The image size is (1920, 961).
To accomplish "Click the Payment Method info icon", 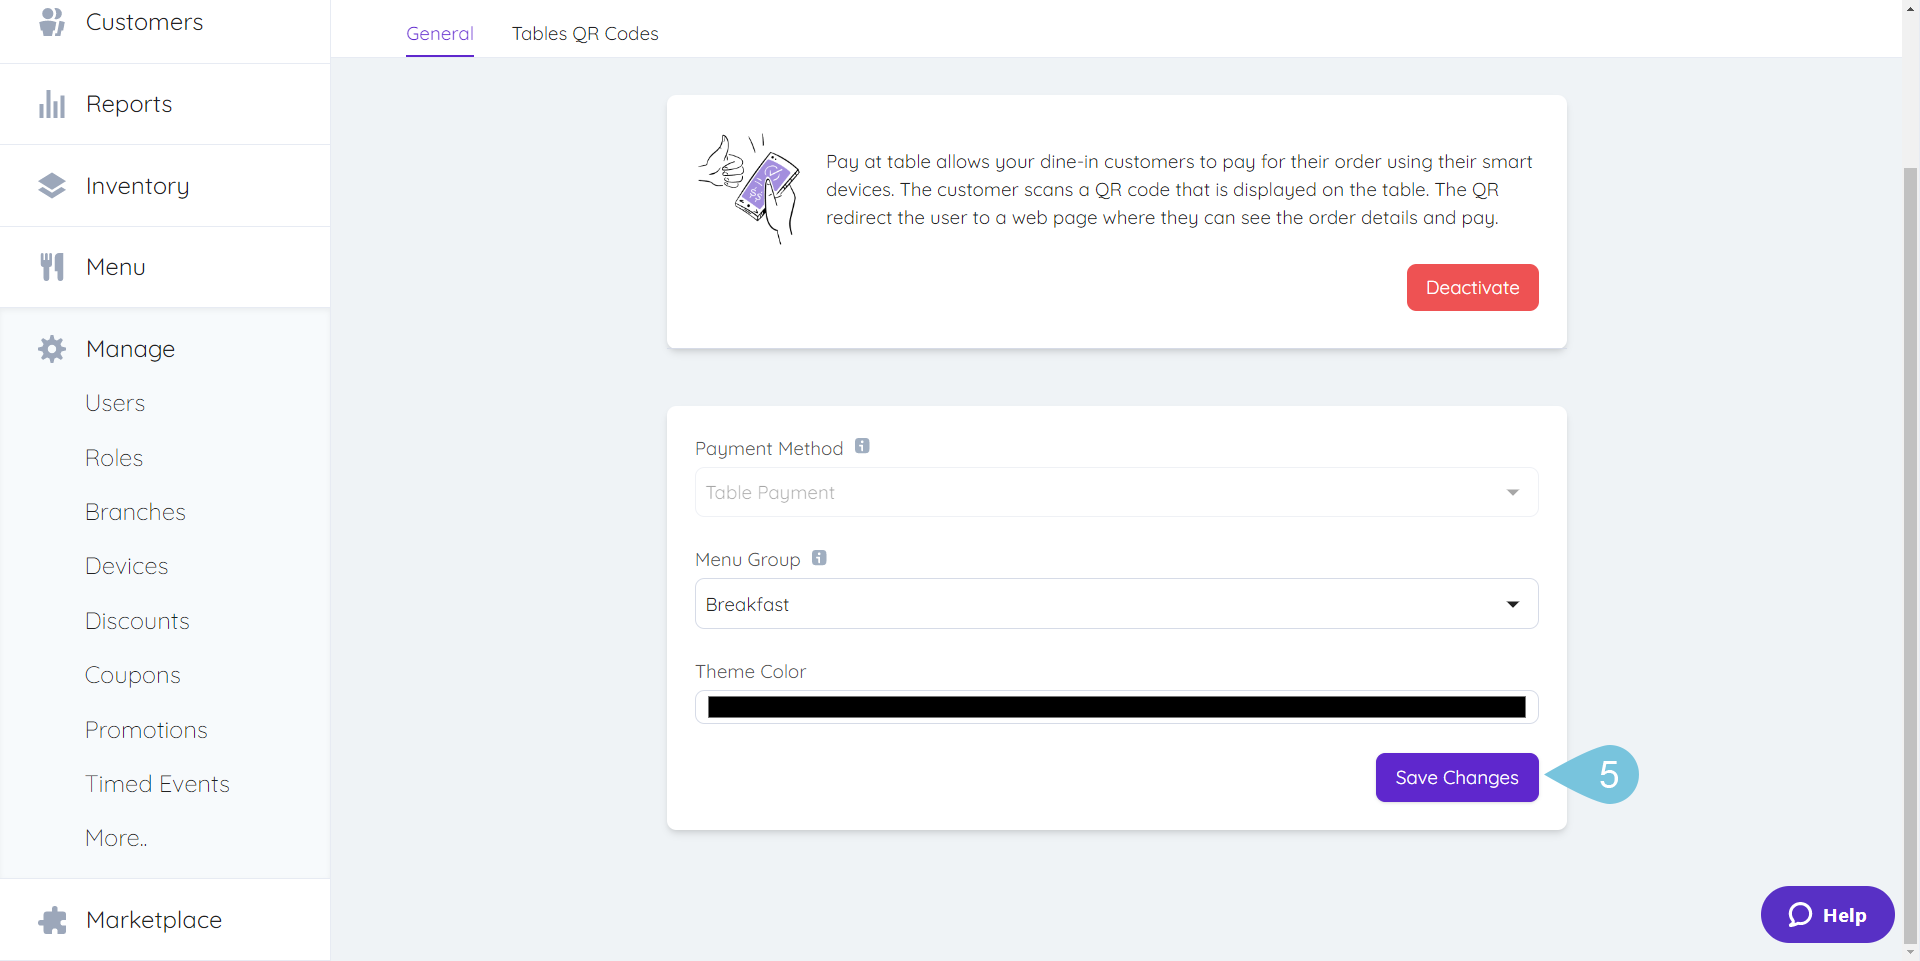I will point(862,446).
